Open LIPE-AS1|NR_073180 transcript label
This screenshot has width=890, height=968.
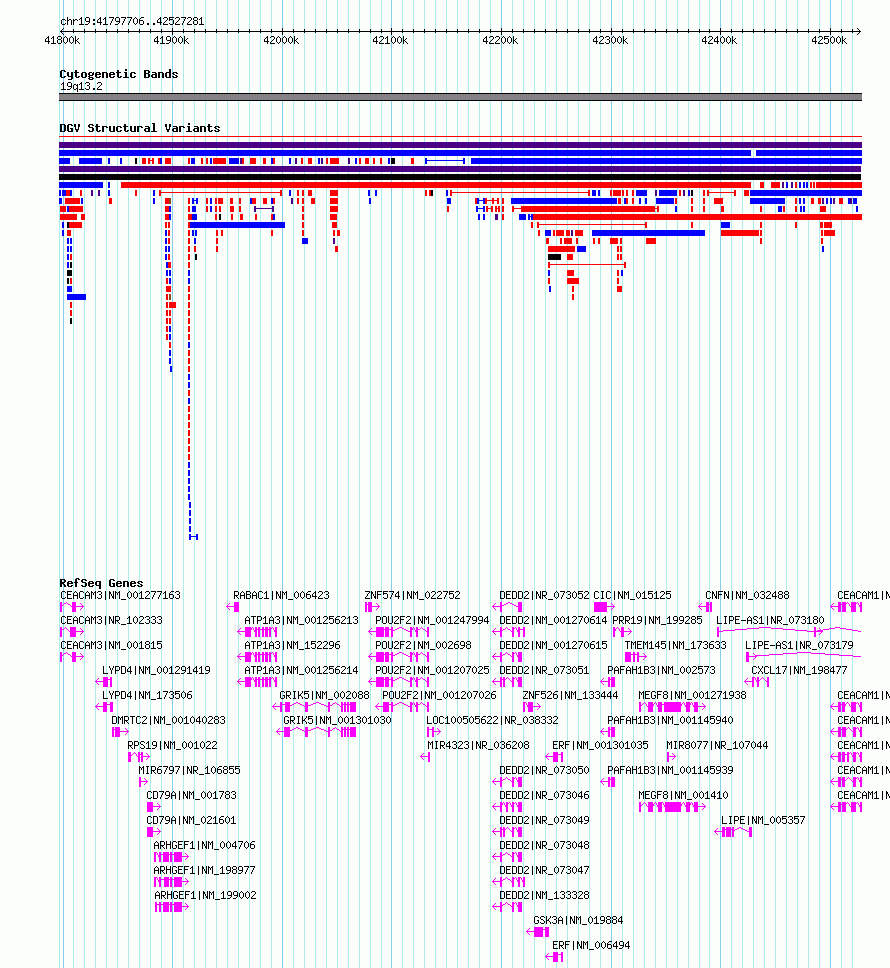click(x=770, y=620)
